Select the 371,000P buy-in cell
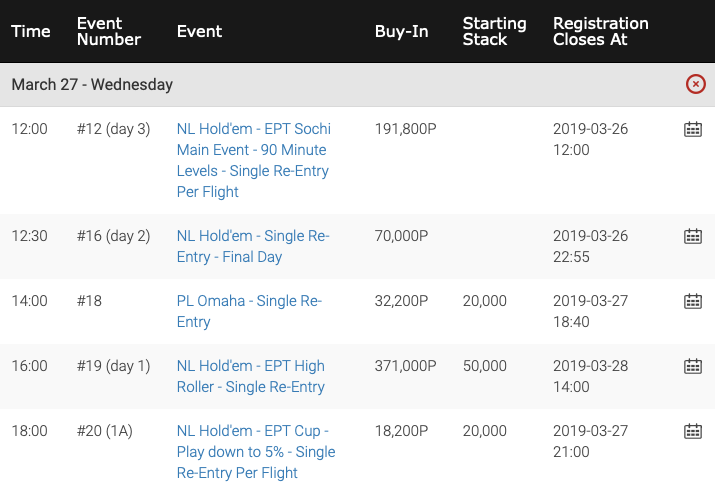Viewport: 715px width, 504px height. point(405,366)
